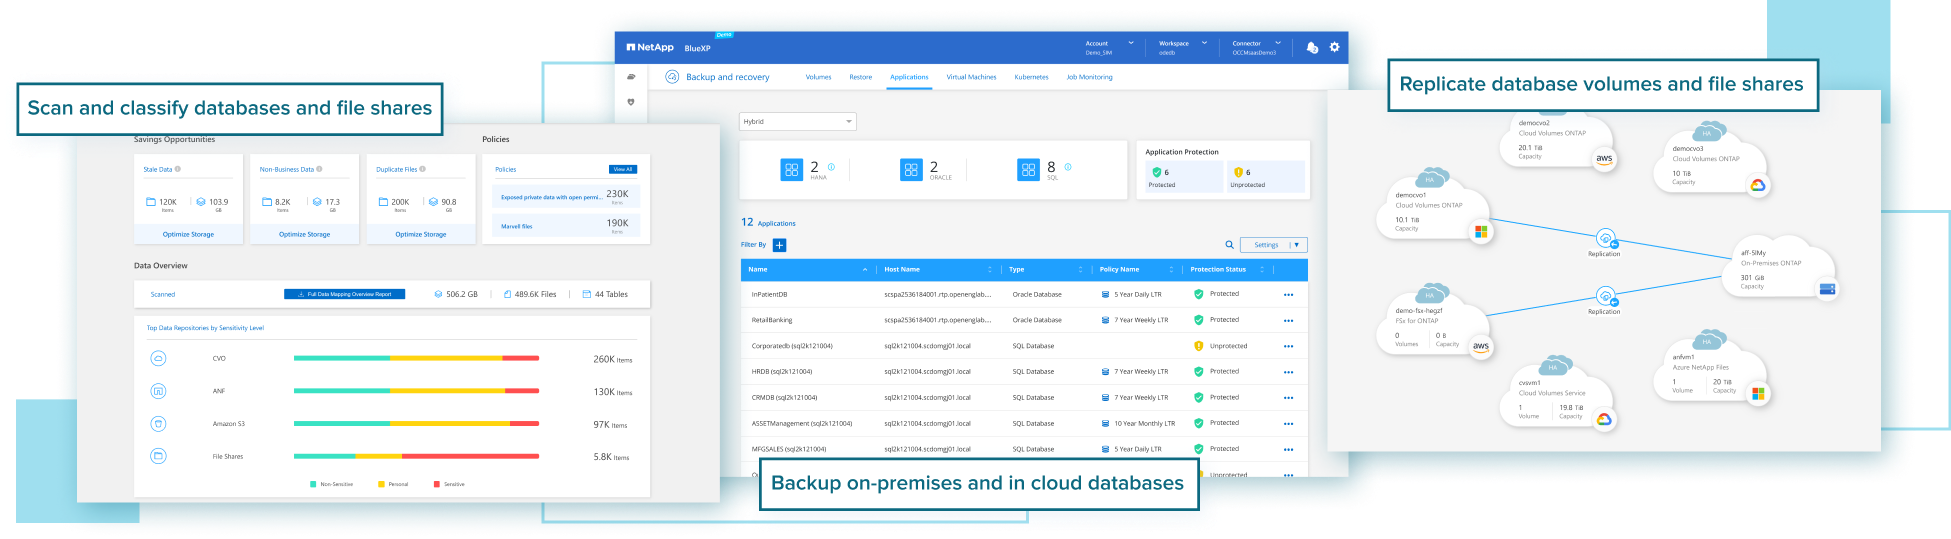
Task: Switch to the Volumes tab
Action: point(818,77)
